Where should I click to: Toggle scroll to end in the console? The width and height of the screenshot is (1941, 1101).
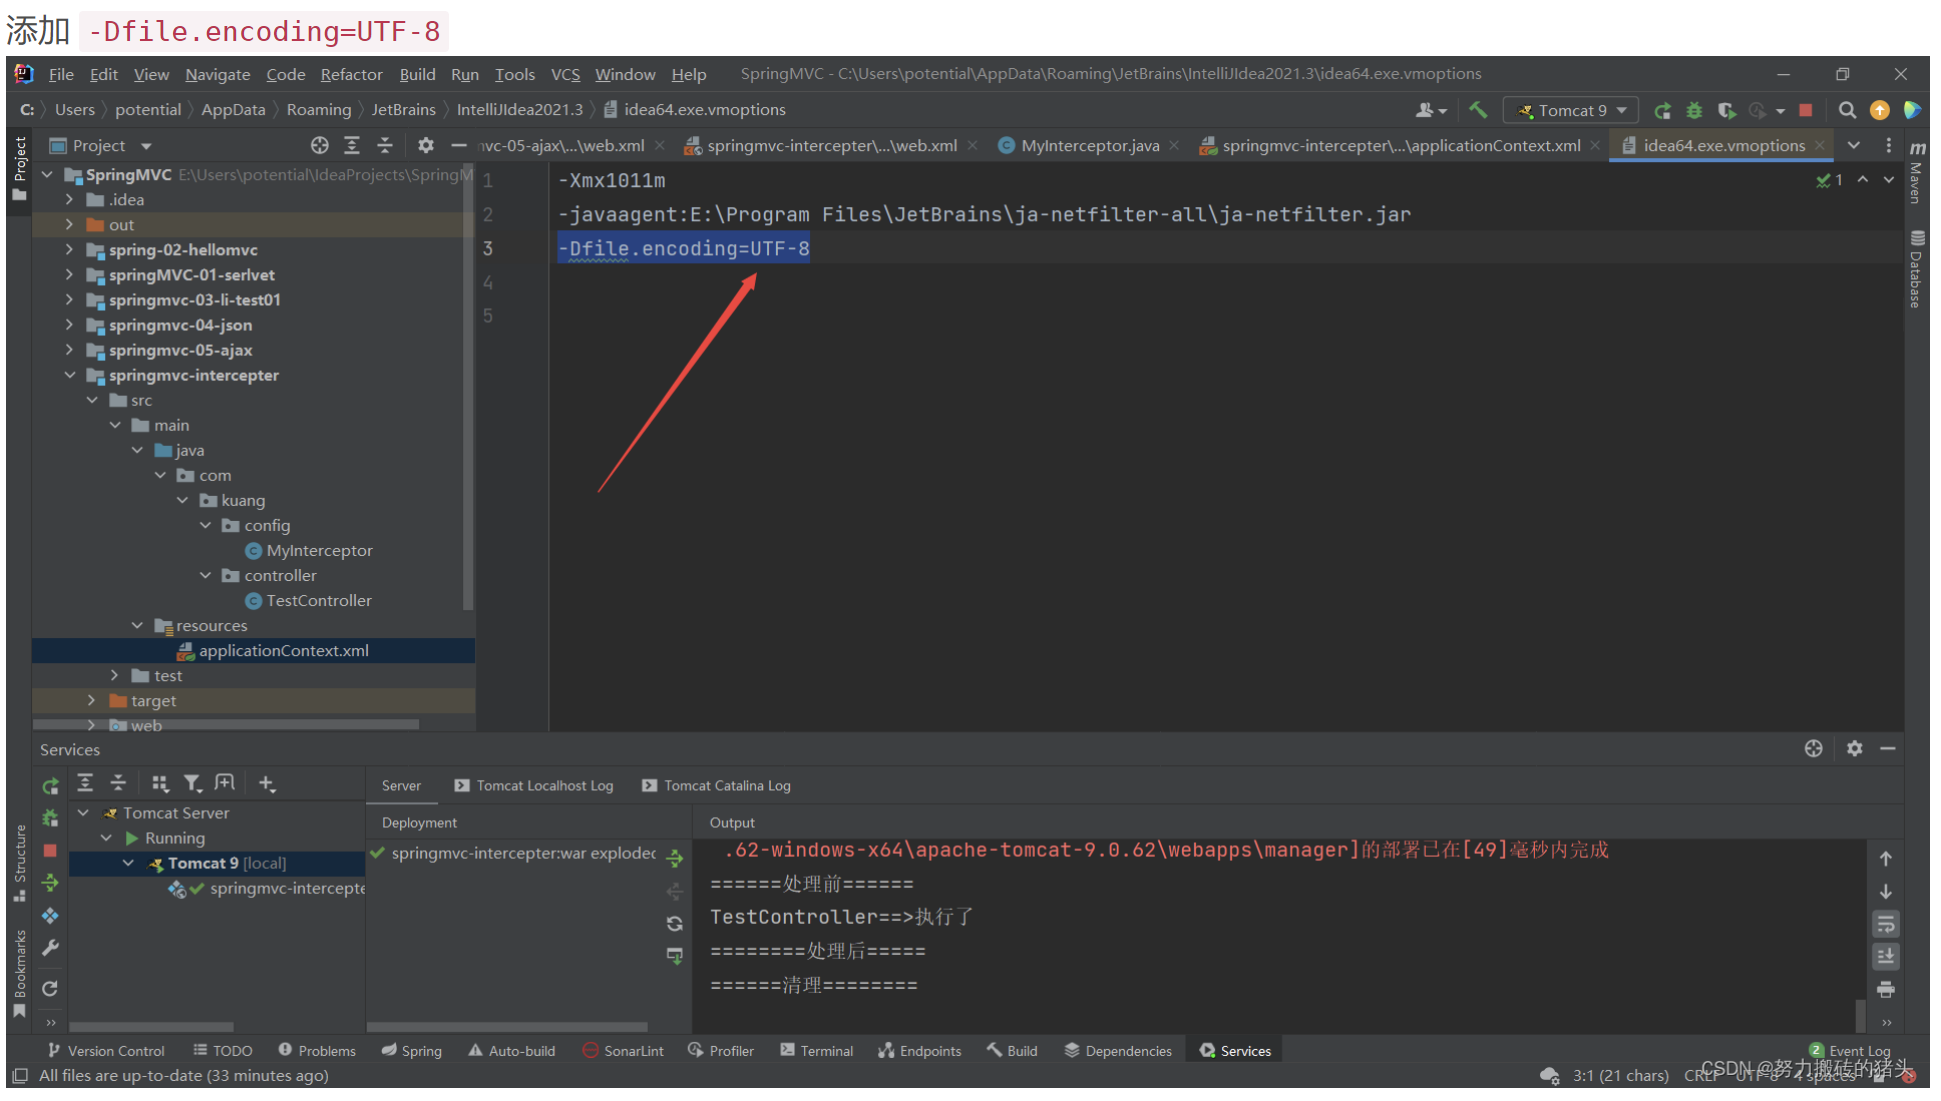pyautogui.click(x=1886, y=957)
